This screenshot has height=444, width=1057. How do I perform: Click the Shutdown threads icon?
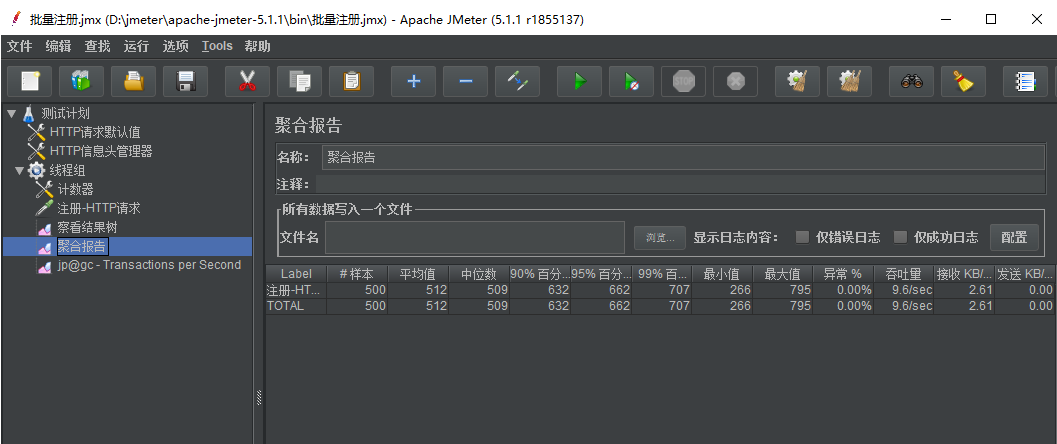(x=735, y=82)
